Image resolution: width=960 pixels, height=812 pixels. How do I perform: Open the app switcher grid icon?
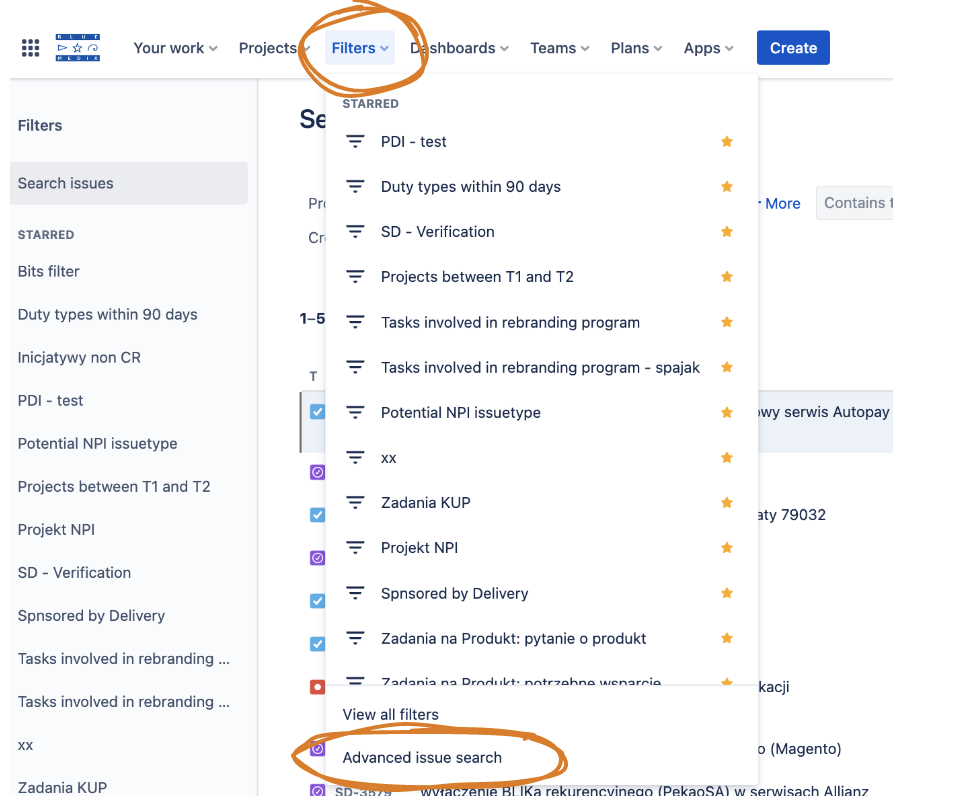click(x=30, y=48)
